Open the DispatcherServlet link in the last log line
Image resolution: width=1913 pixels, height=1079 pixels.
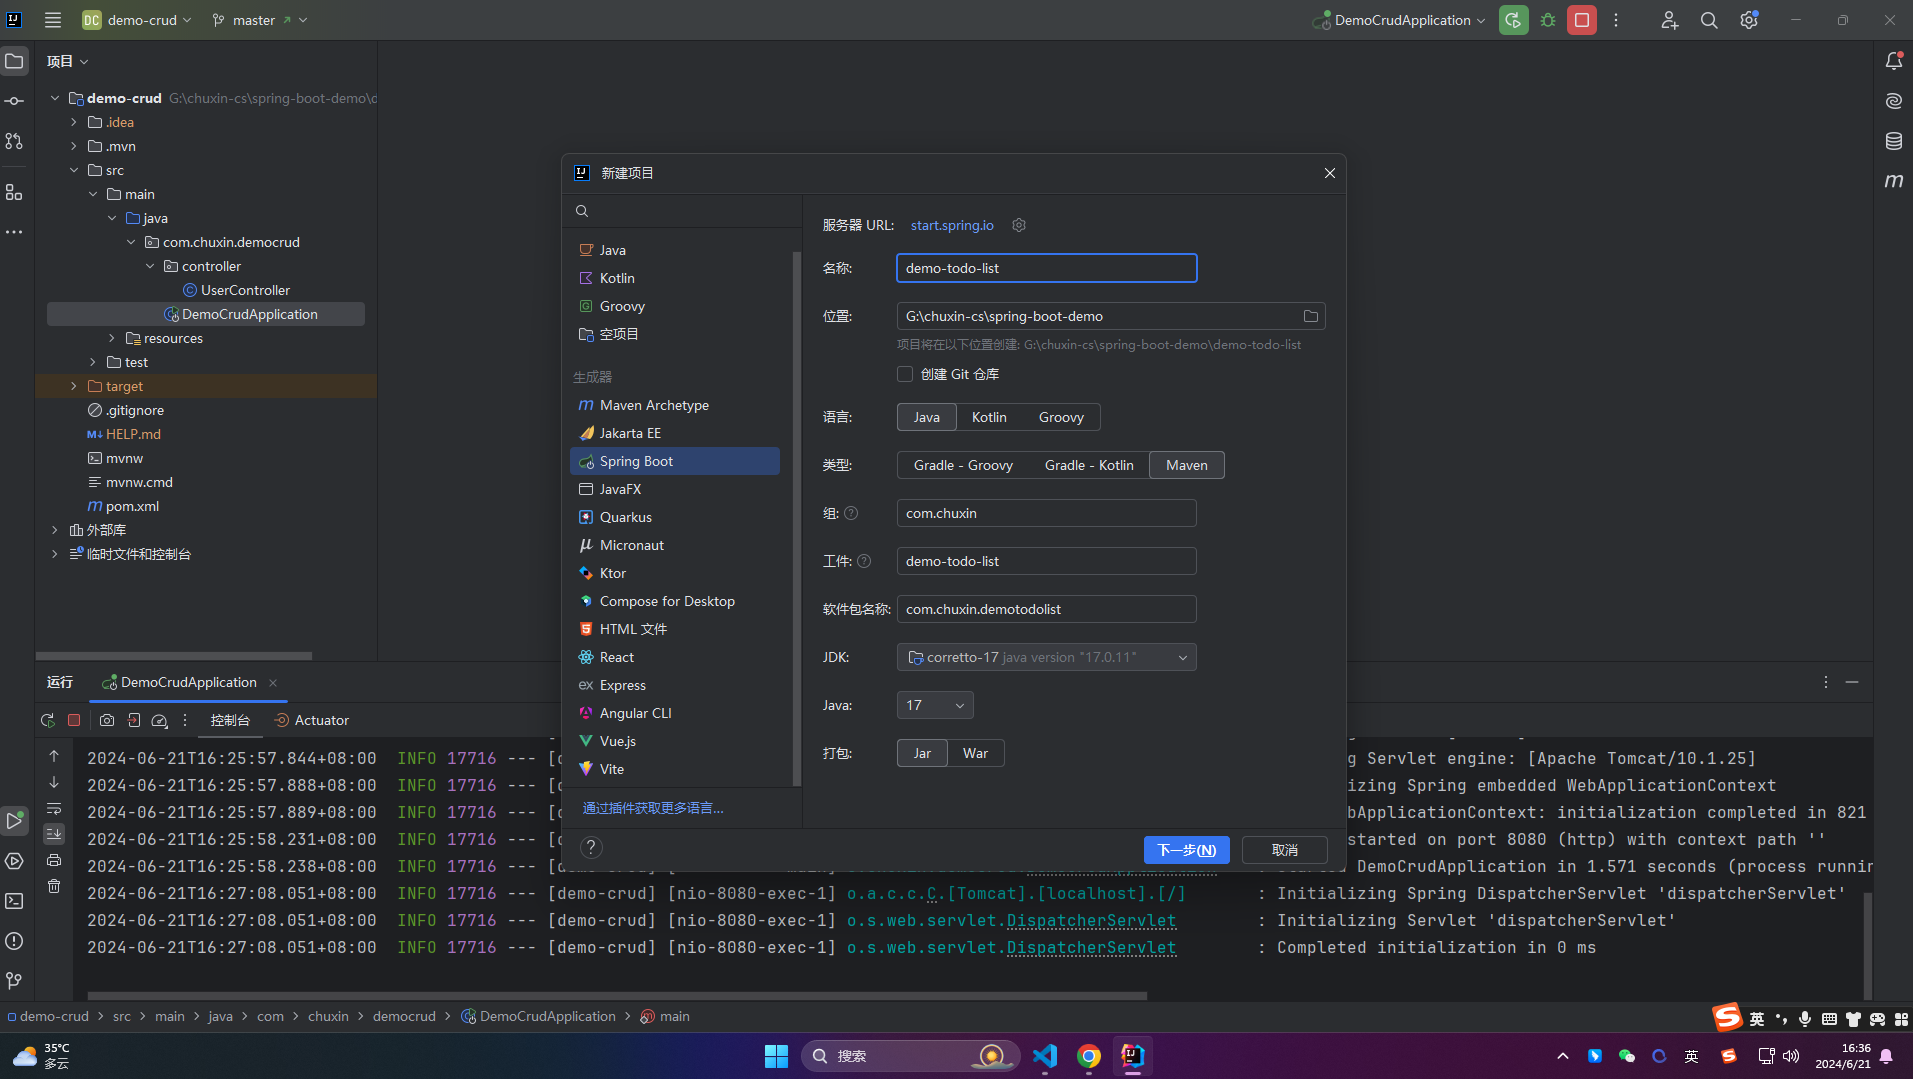point(1091,947)
